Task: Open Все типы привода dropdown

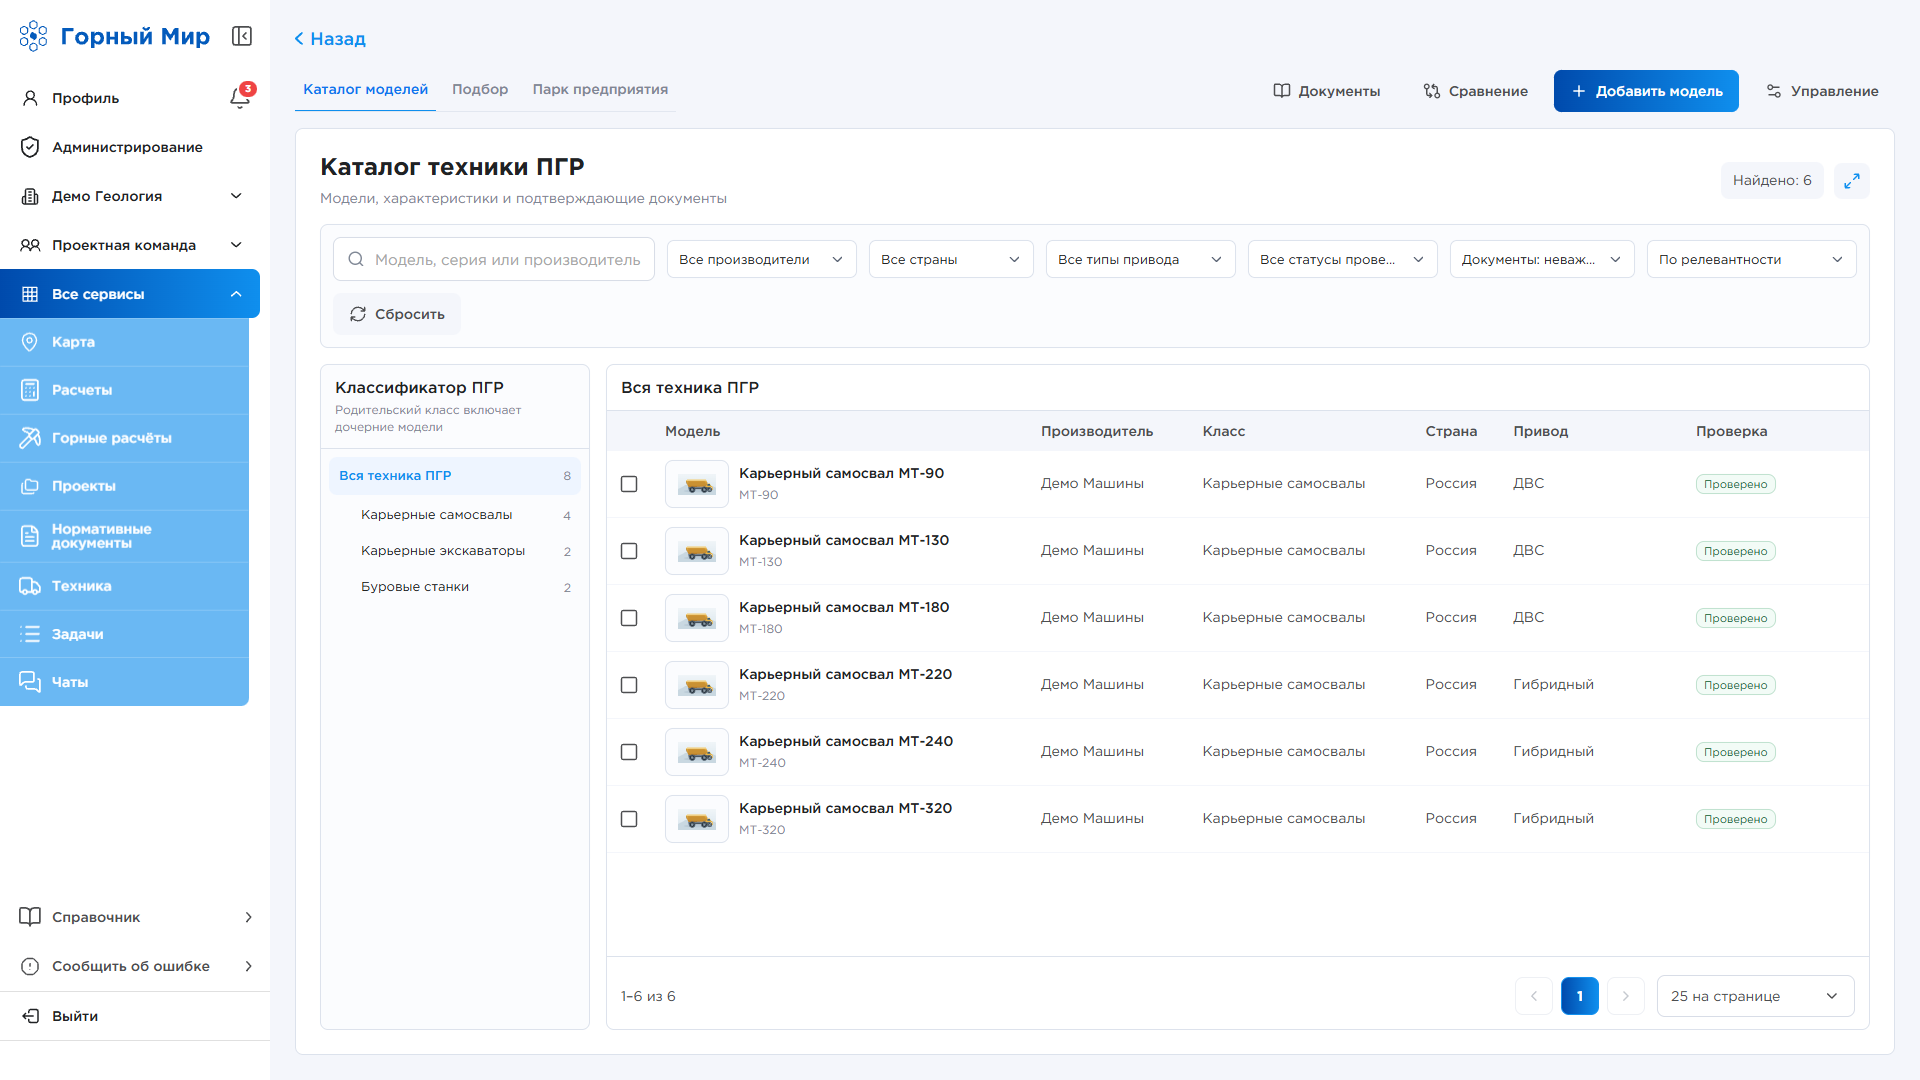Action: 1140,259
